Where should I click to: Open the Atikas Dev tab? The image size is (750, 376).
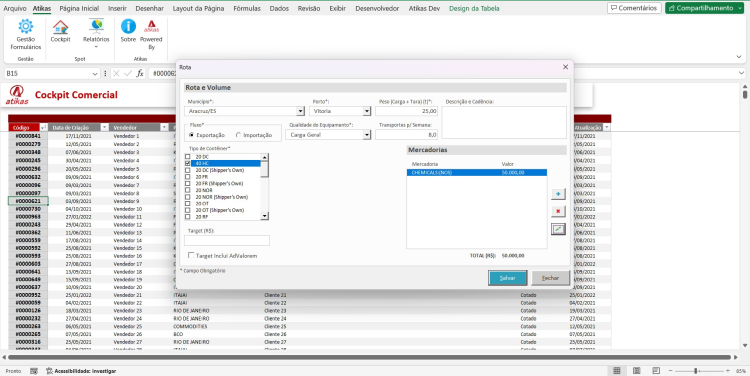coord(424,8)
